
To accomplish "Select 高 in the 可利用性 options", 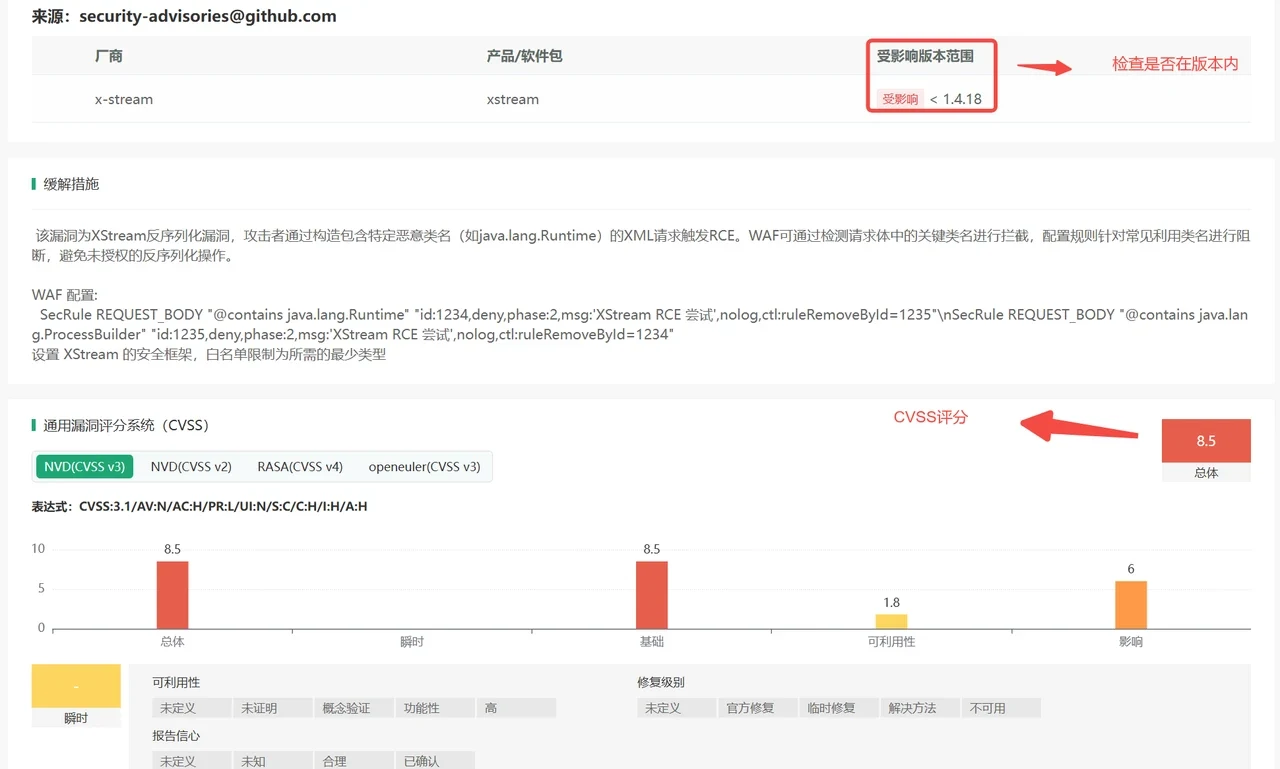I will (x=516, y=708).
